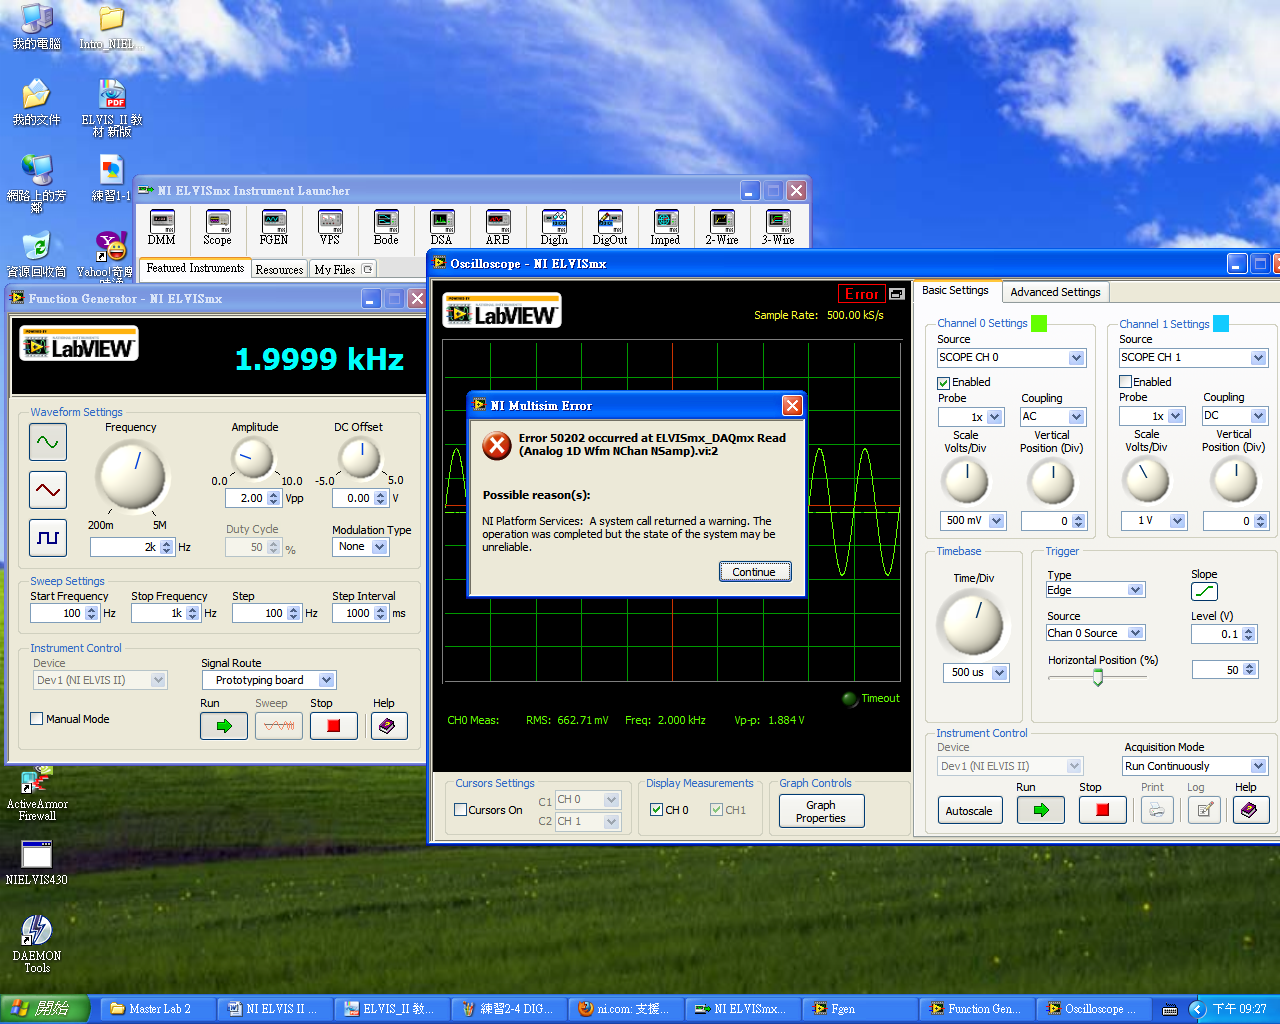
Task: Open Help in Function Generator
Action: [x=388, y=726]
